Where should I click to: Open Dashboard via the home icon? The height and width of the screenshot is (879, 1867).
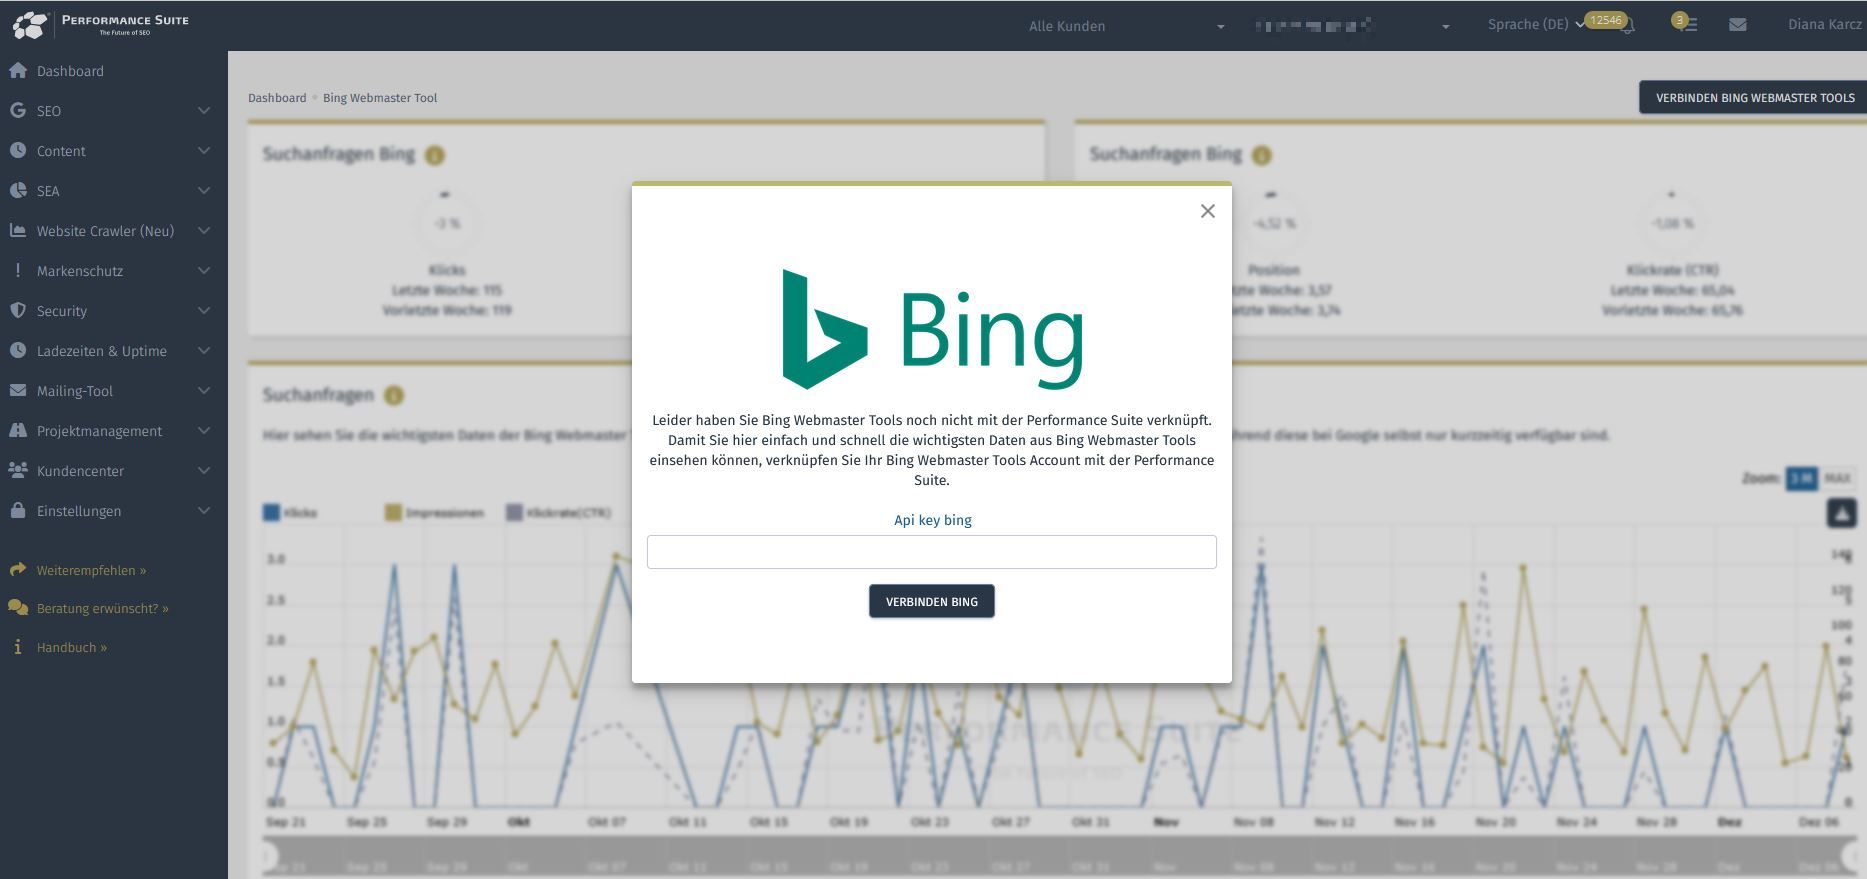pyautogui.click(x=18, y=71)
